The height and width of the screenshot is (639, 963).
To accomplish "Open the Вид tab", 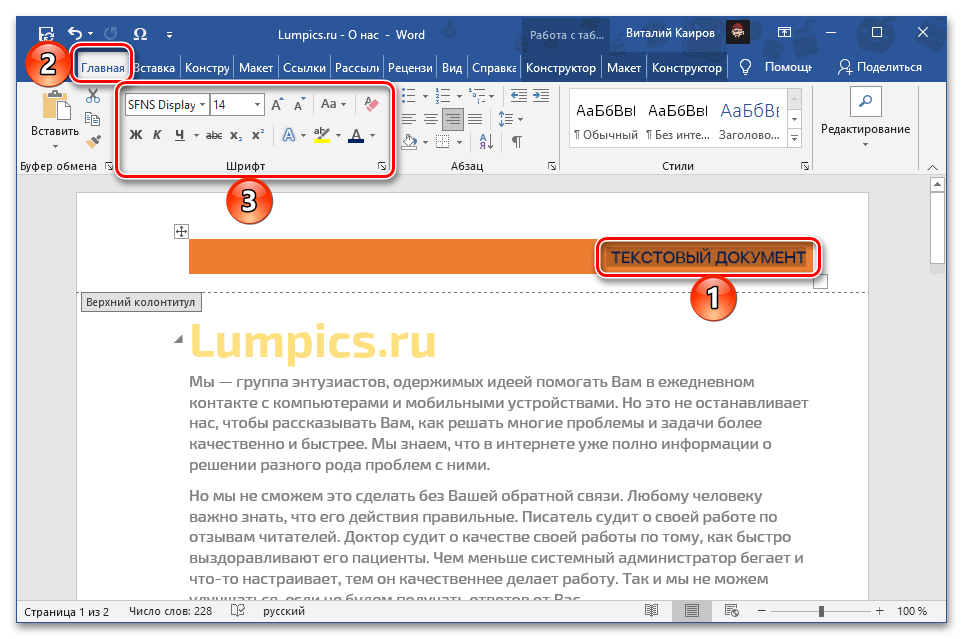I will click(452, 68).
